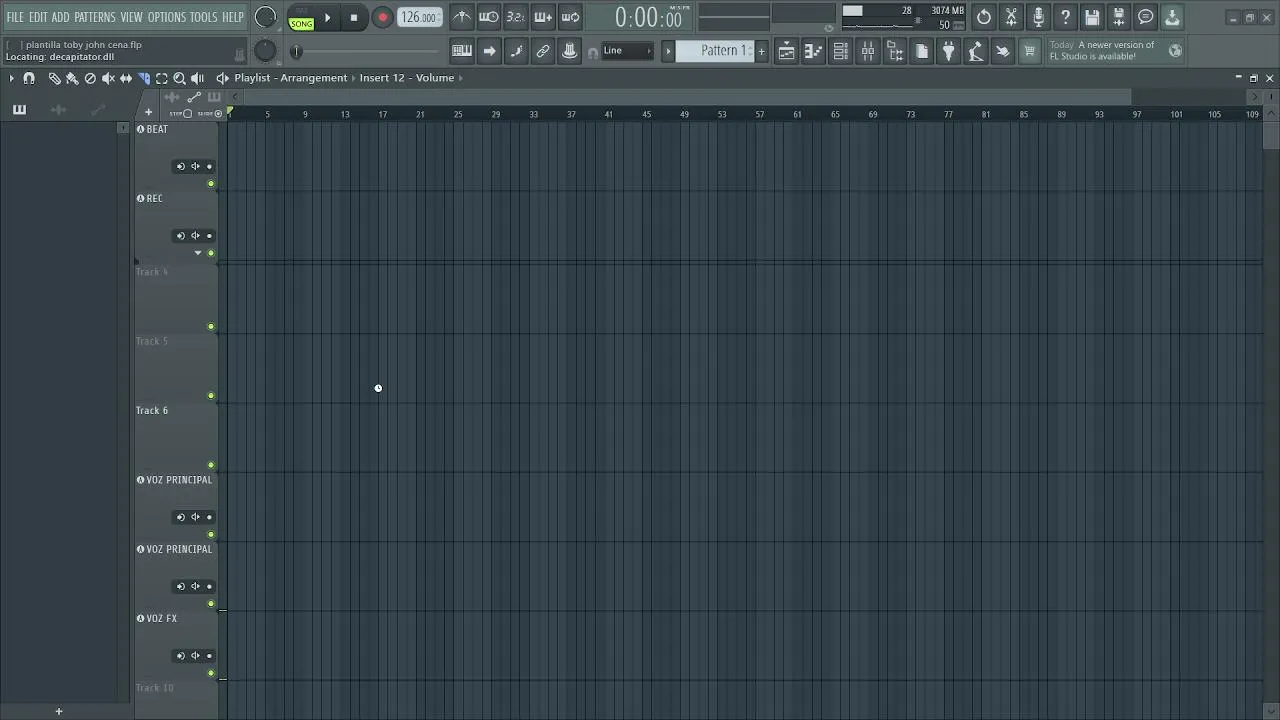The width and height of the screenshot is (1280, 720).
Task: Select the Zoom magnifier tool
Action: click(180, 78)
